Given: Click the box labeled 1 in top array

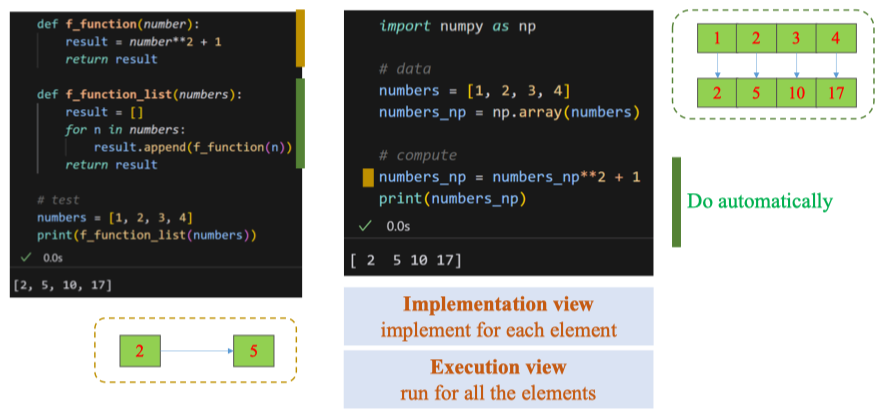Looking at the screenshot, I should click(x=717, y=39).
